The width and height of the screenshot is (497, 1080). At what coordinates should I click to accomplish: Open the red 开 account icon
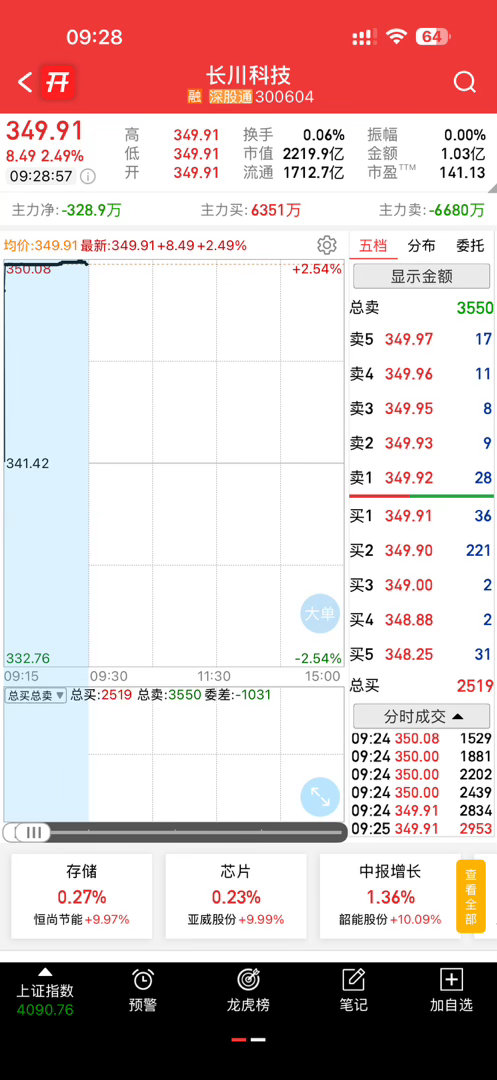[x=58, y=83]
